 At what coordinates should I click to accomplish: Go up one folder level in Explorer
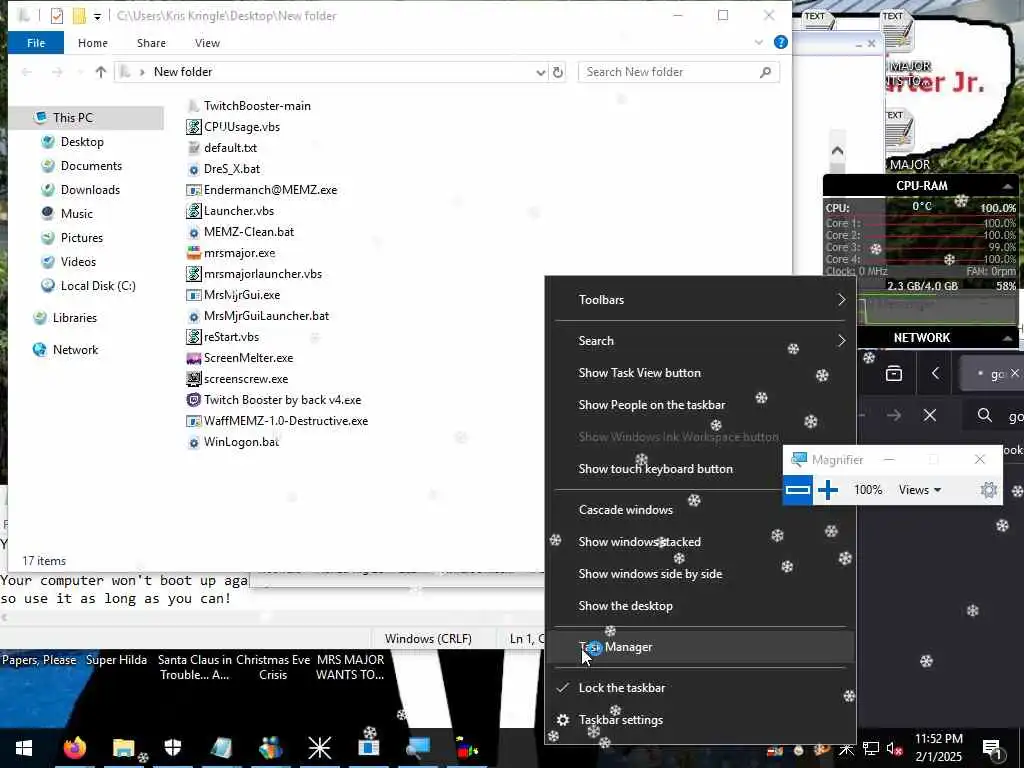[101, 72]
